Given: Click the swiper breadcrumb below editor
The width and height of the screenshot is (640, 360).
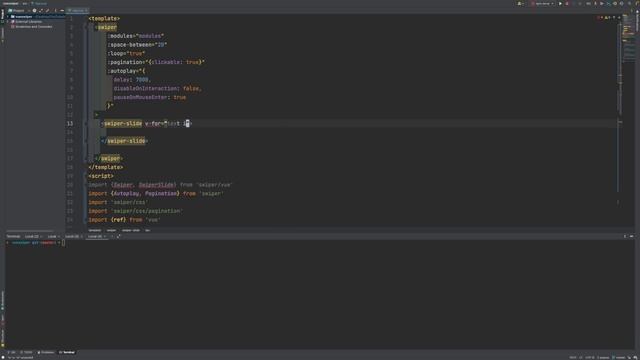Looking at the screenshot, I should (x=111, y=230).
